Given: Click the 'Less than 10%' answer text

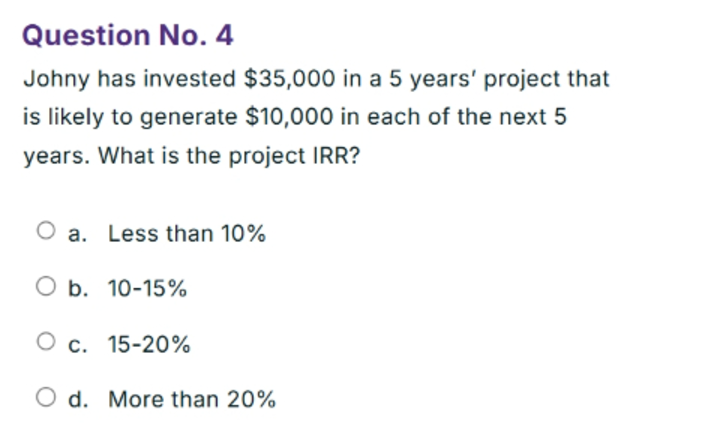Looking at the screenshot, I should (187, 233).
